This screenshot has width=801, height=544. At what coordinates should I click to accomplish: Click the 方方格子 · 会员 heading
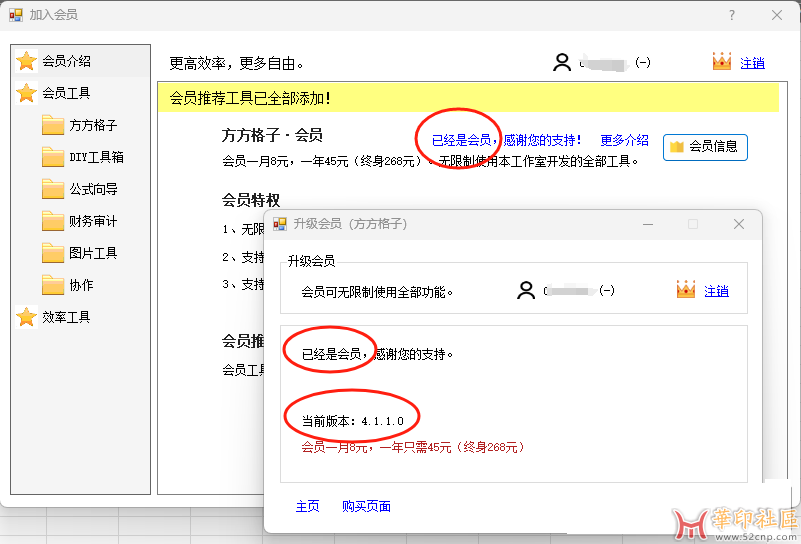pyautogui.click(x=272, y=135)
